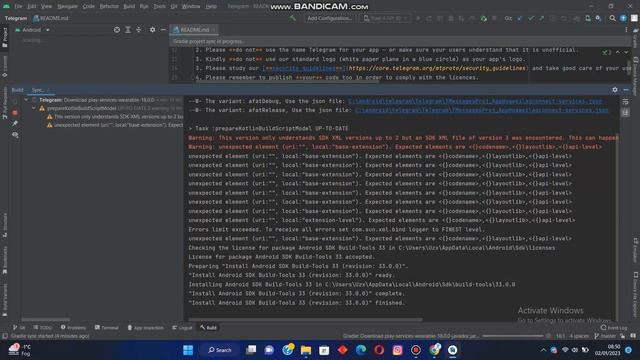
Task: Click Add Configuration button
Action: (x=329, y=18)
